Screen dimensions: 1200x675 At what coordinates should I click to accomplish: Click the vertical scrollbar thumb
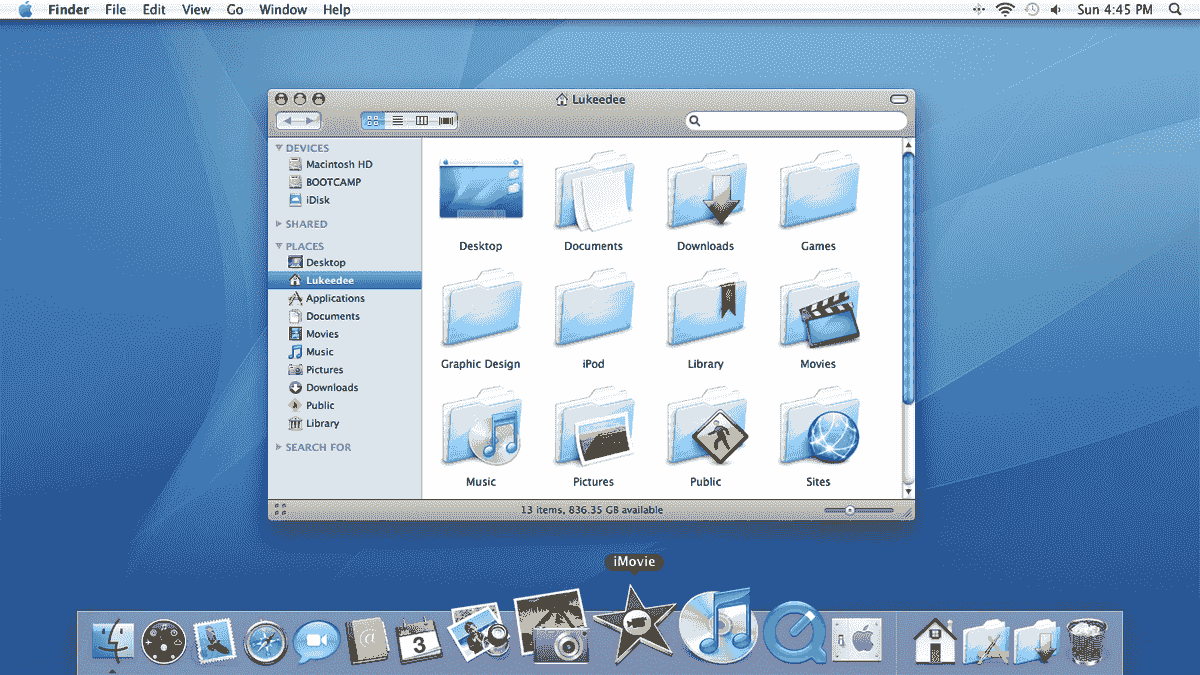pos(908,278)
